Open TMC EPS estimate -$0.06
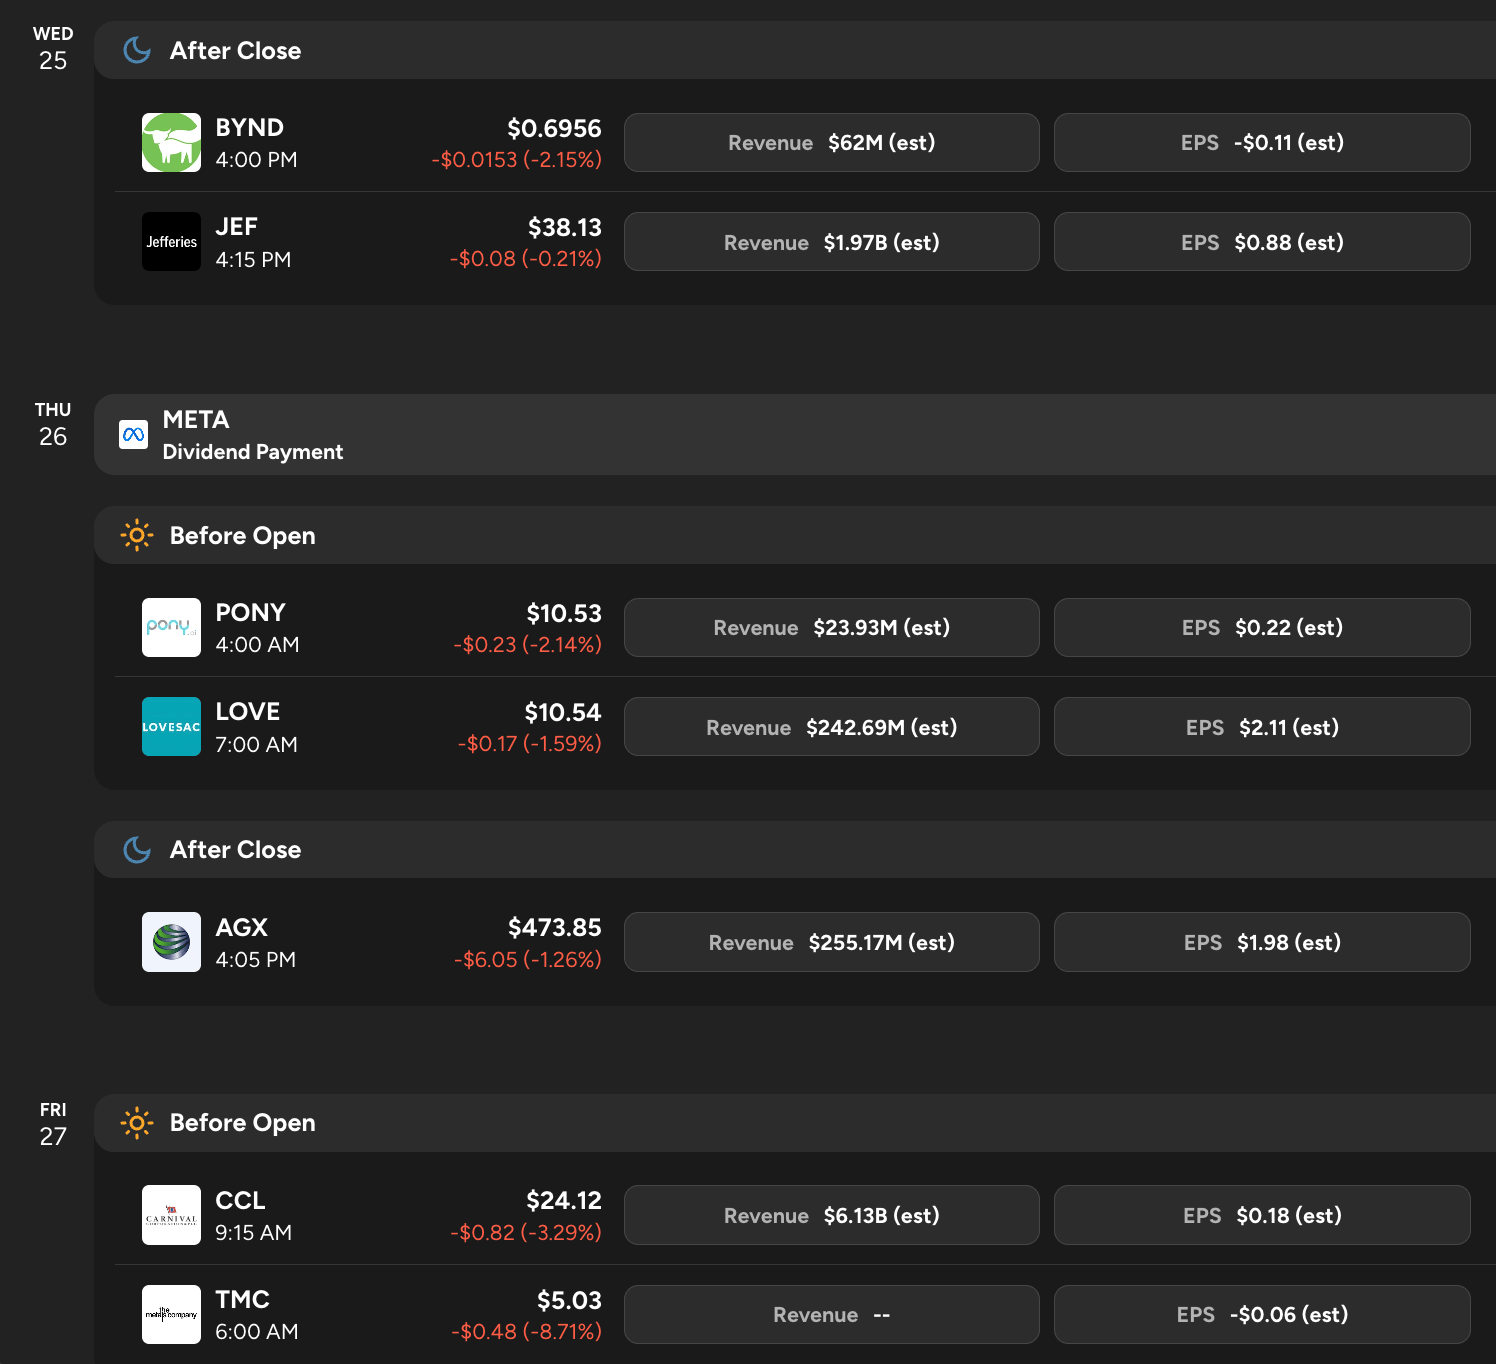This screenshot has height=1364, width=1496. (1262, 1314)
